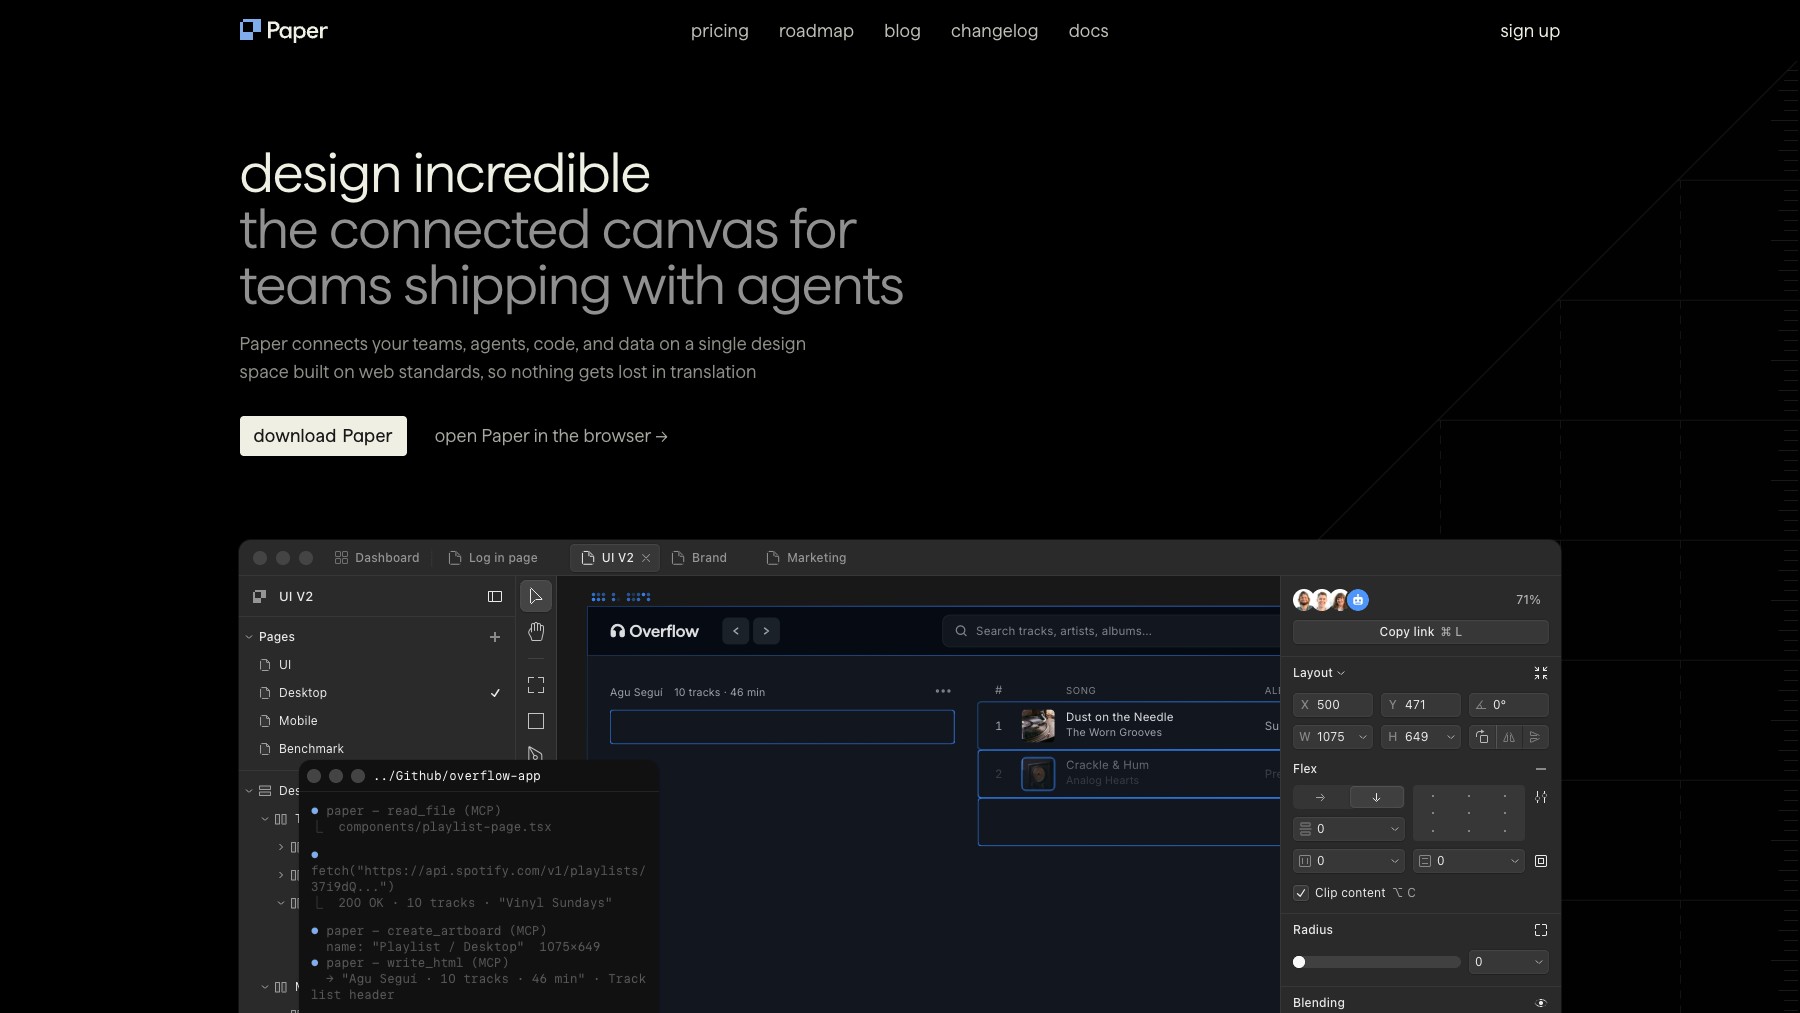The image size is (1800, 1013).
Task: Click the X position 500 field
Action: coord(1333,705)
